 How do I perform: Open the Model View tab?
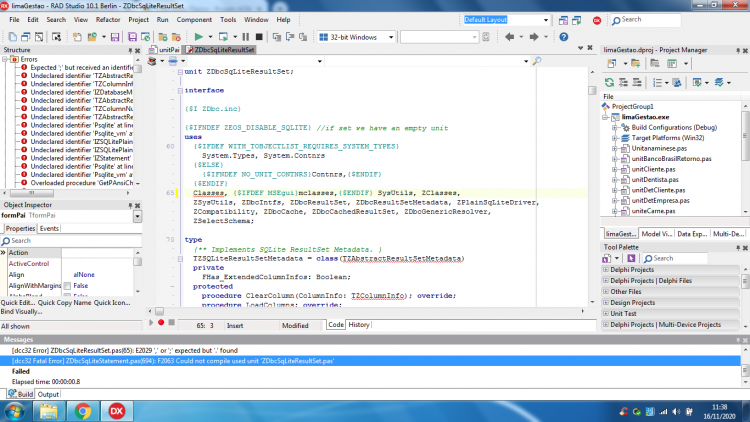[x=656, y=234]
